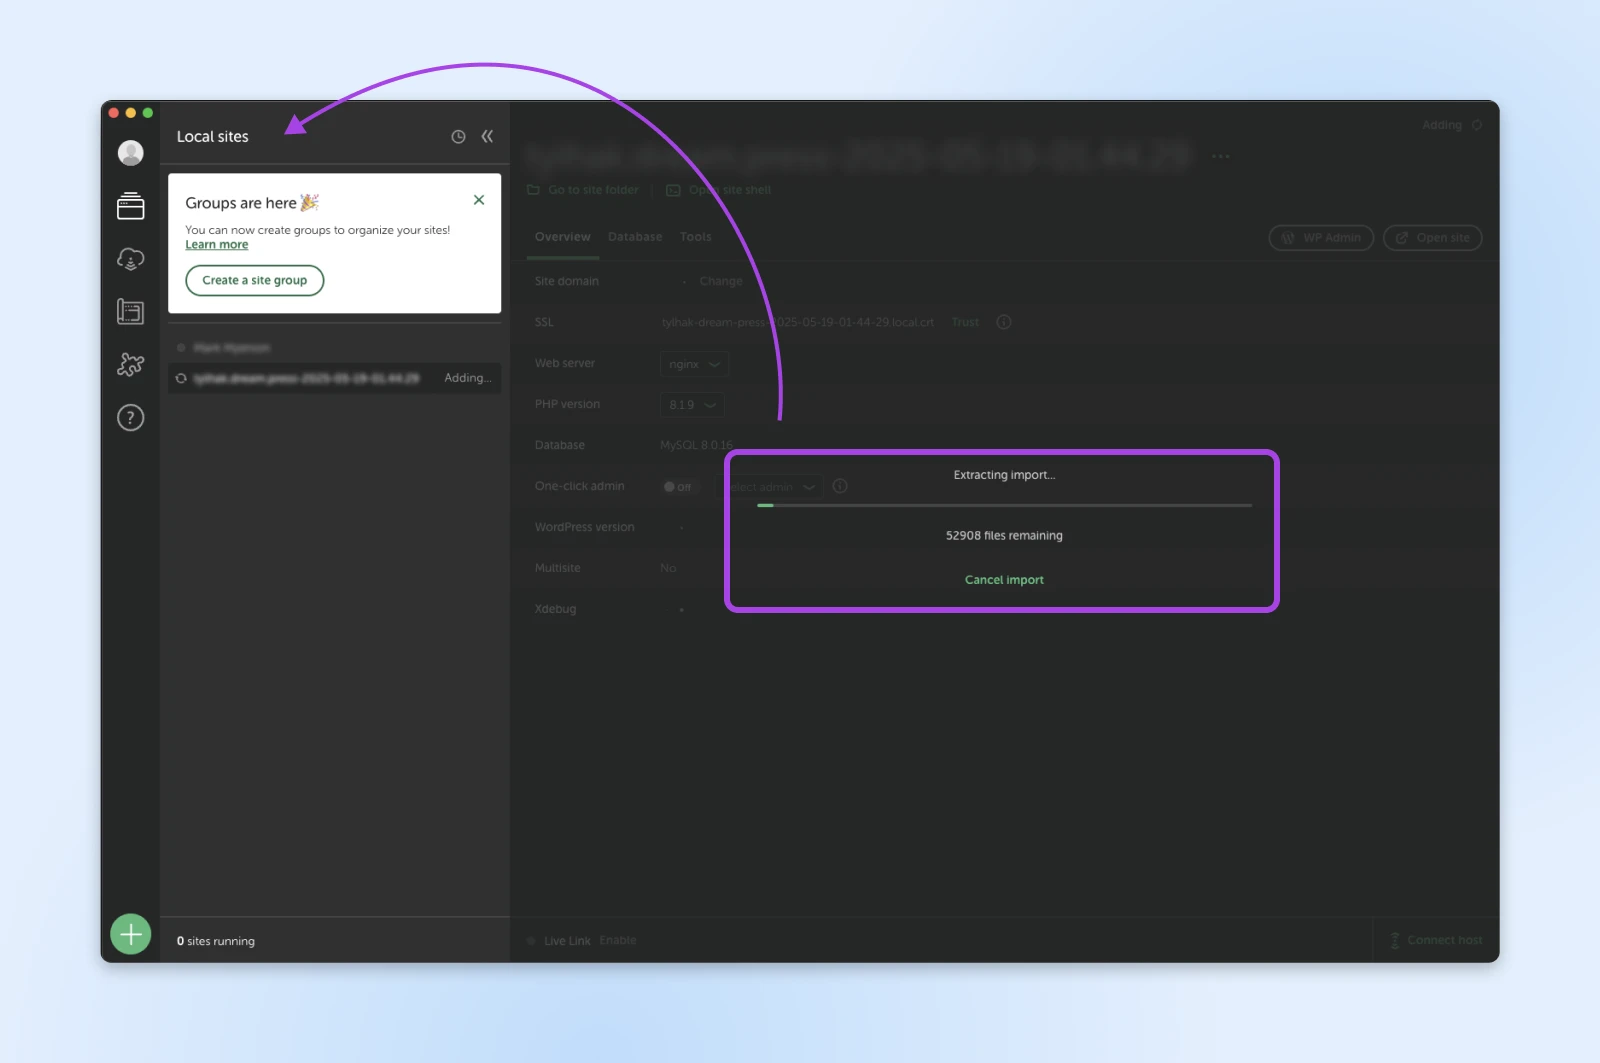
Task: Collapse the Local sites sidebar
Action: (x=488, y=137)
